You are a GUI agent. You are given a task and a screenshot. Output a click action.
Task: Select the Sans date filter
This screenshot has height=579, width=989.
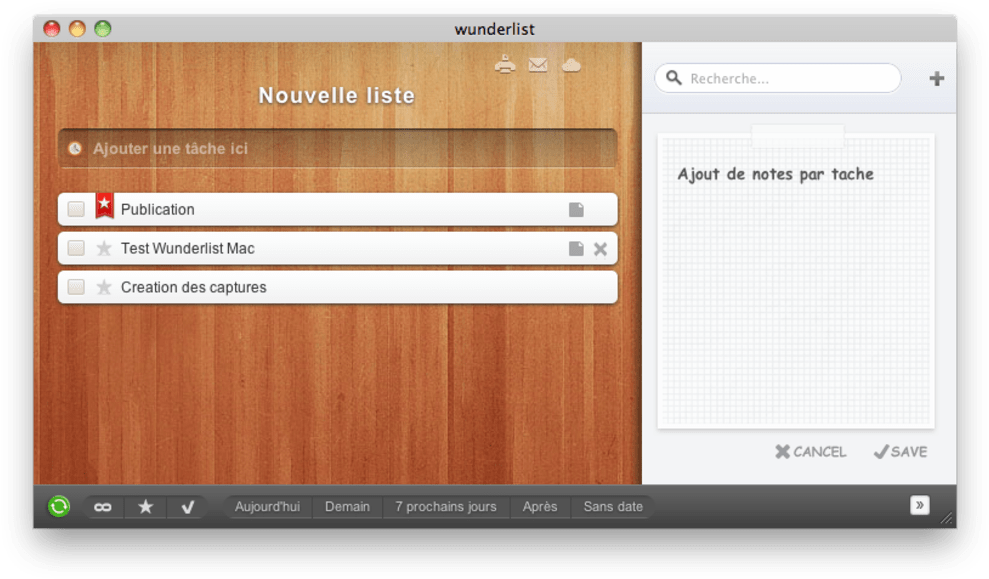[x=613, y=507]
